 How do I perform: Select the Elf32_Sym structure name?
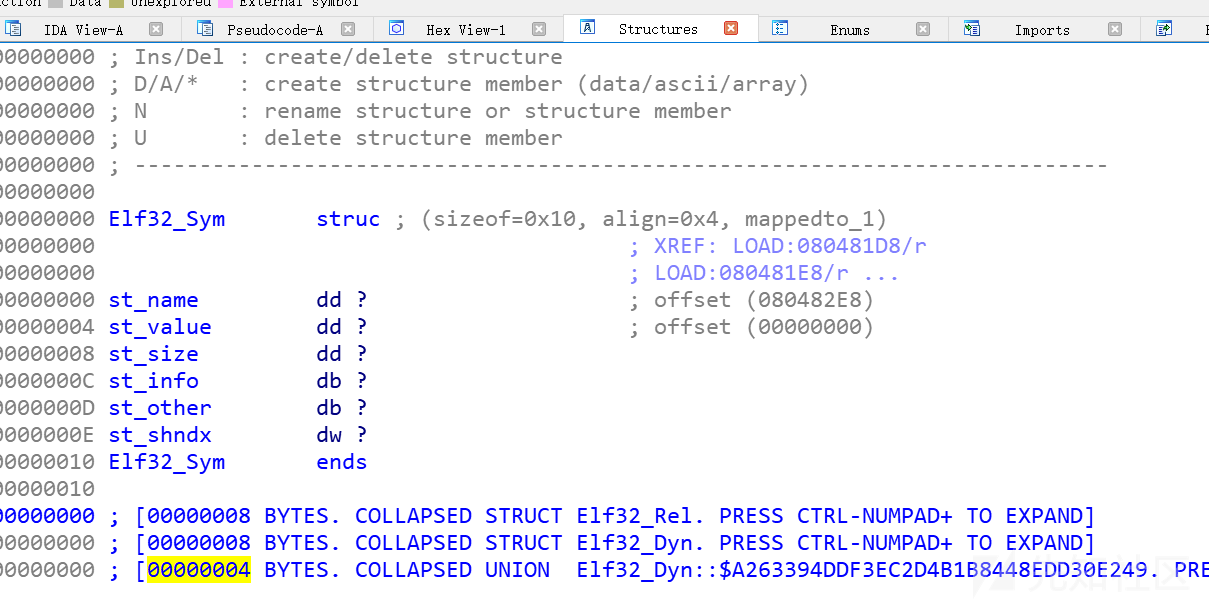[166, 218]
